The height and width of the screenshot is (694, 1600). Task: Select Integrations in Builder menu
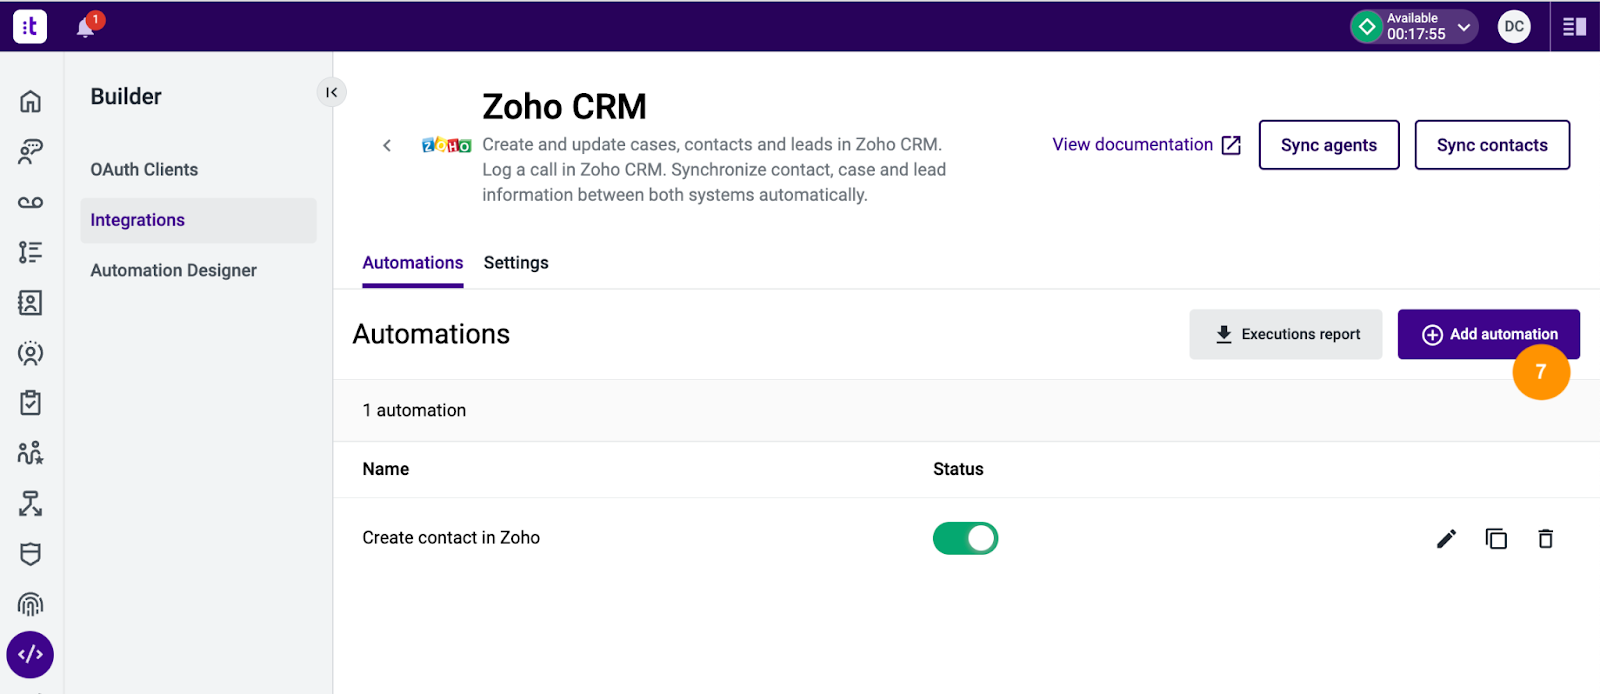click(x=198, y=220)
